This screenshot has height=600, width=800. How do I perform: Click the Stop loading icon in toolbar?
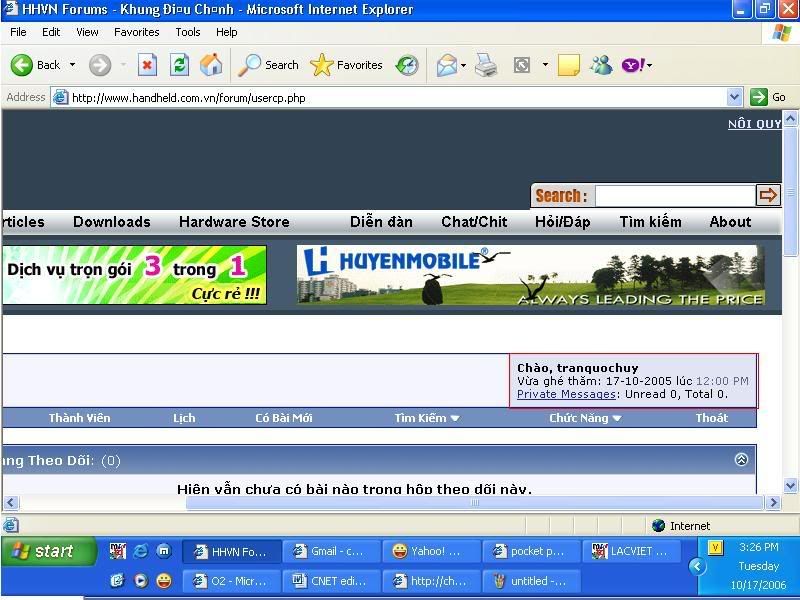(147, 65)
